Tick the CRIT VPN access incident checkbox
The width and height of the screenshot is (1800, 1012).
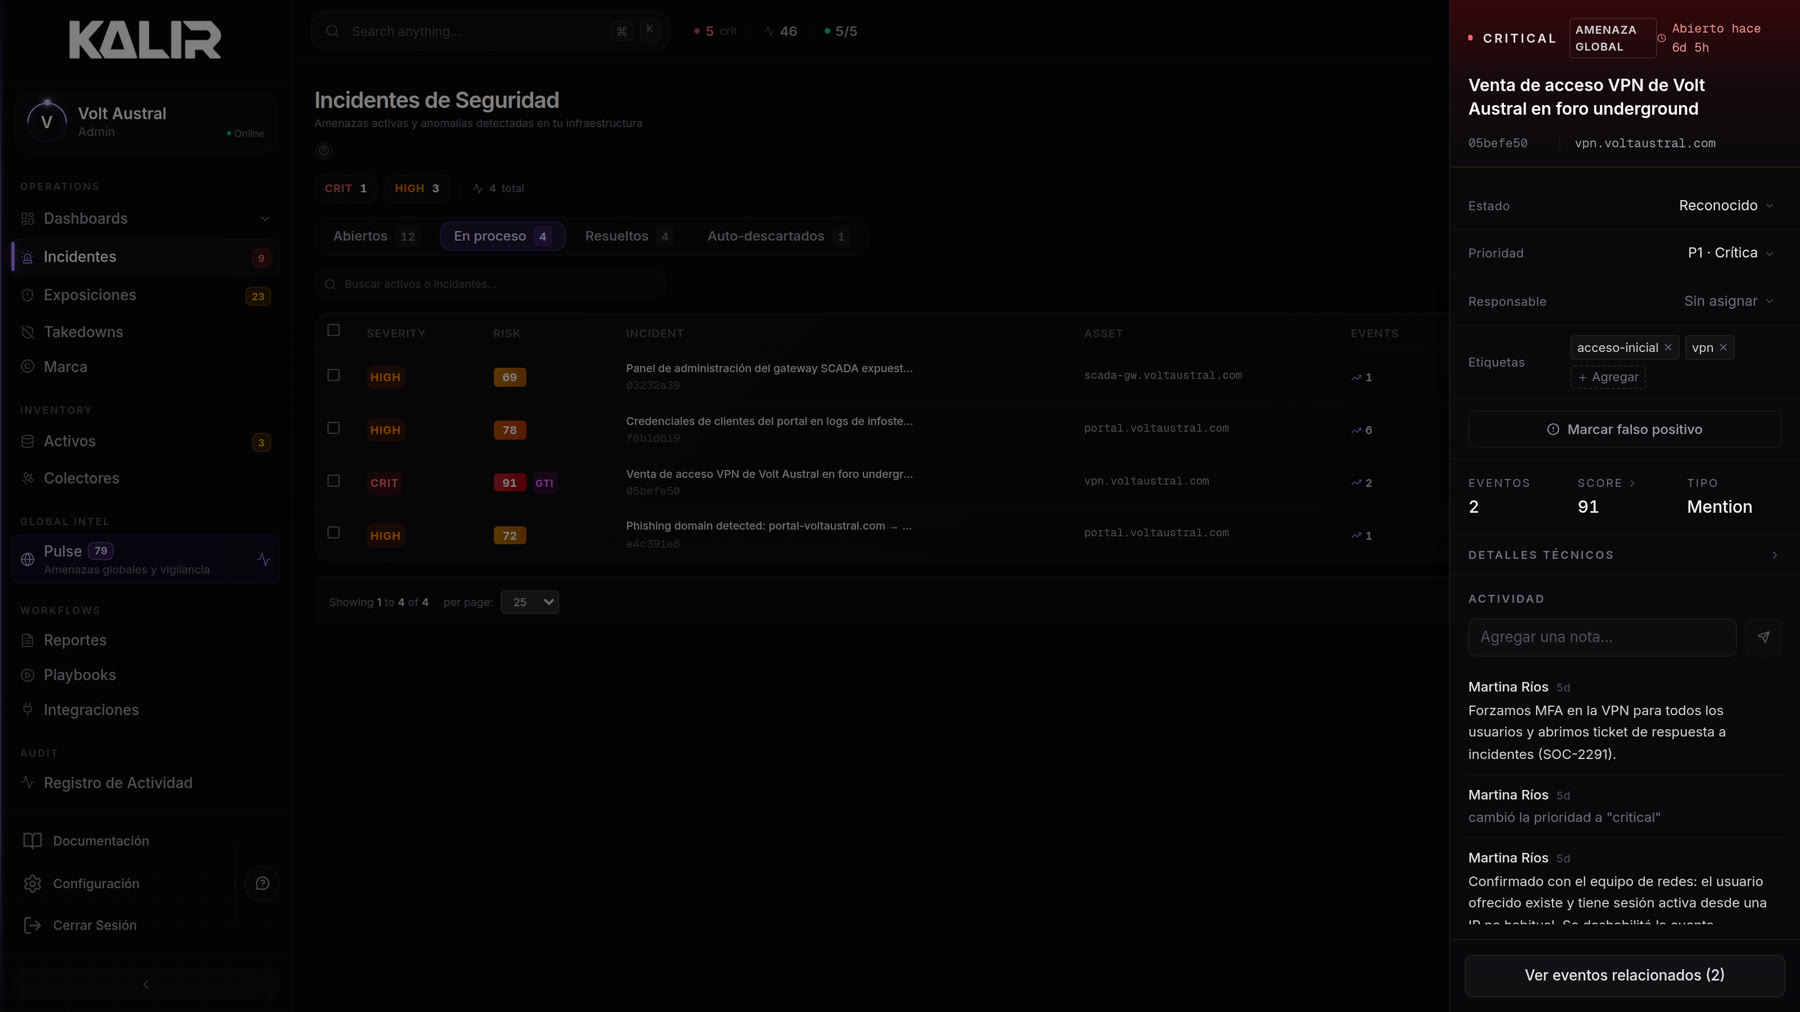(x=334, y=481)
